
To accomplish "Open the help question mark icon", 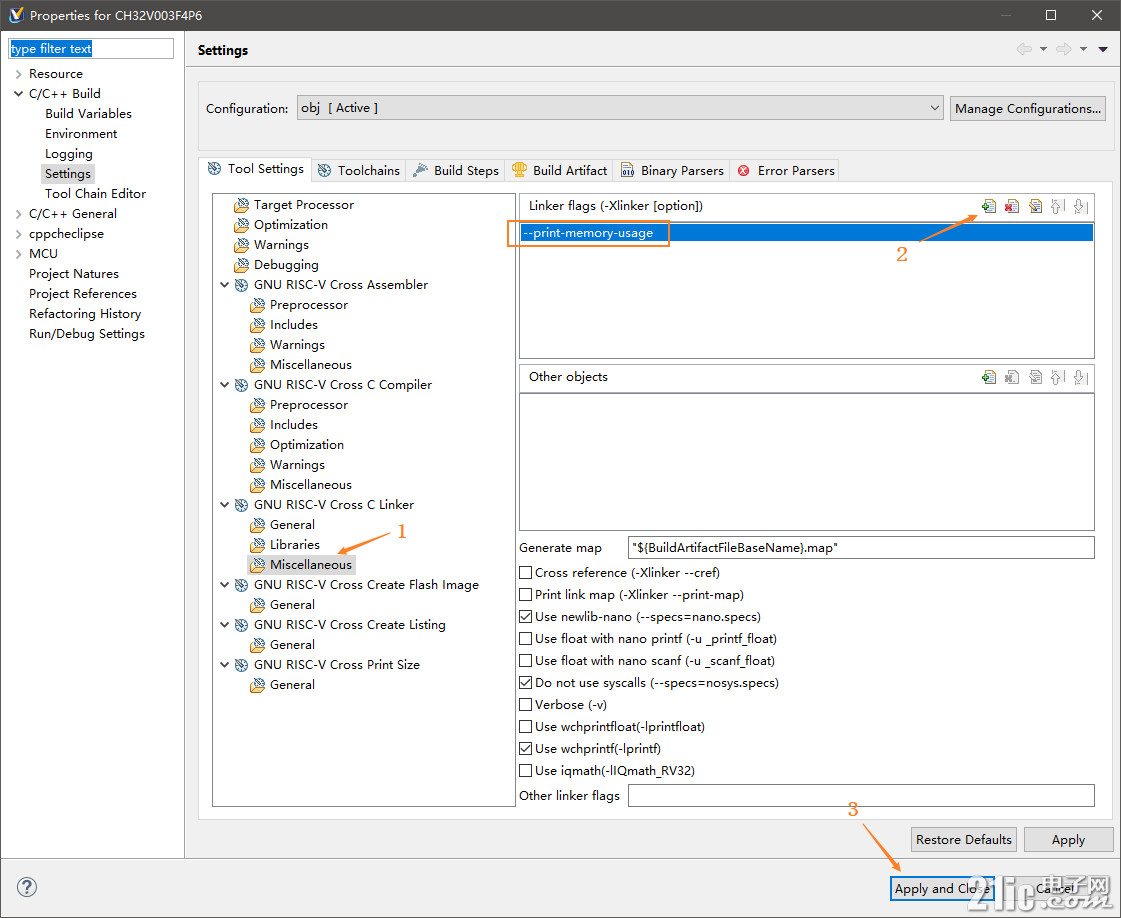I will coord(26,887).
